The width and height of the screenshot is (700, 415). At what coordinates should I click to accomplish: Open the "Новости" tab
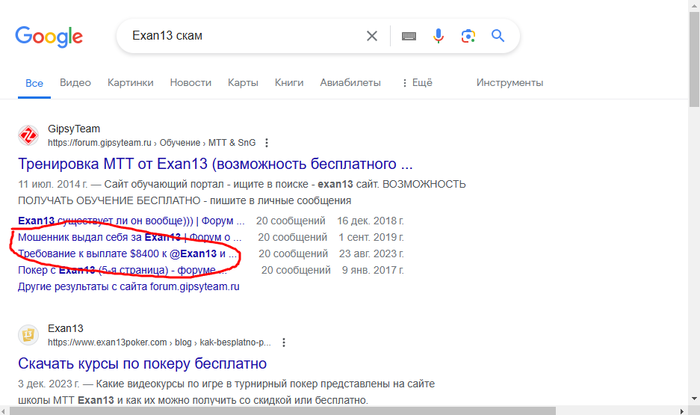tap(190, 82)
